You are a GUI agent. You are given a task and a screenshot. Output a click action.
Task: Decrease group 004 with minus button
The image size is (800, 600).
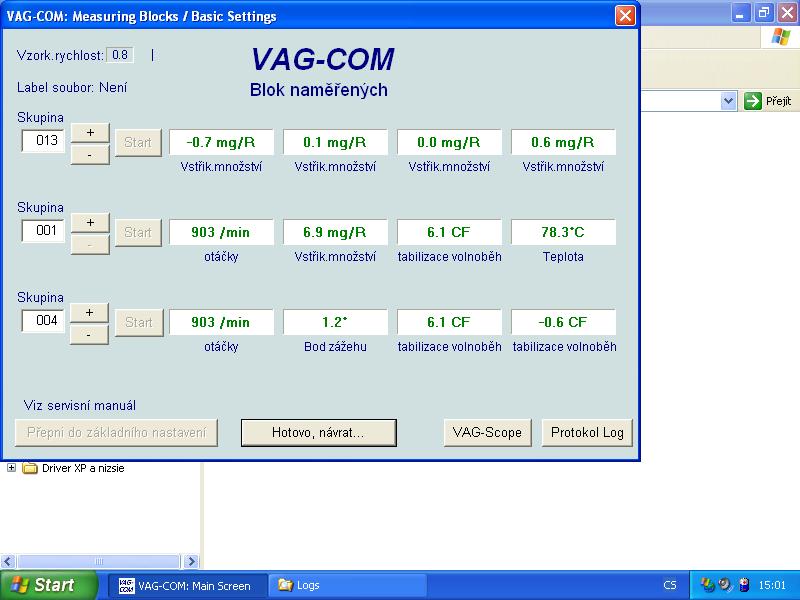pyautogui.click(x=90, y=335)
